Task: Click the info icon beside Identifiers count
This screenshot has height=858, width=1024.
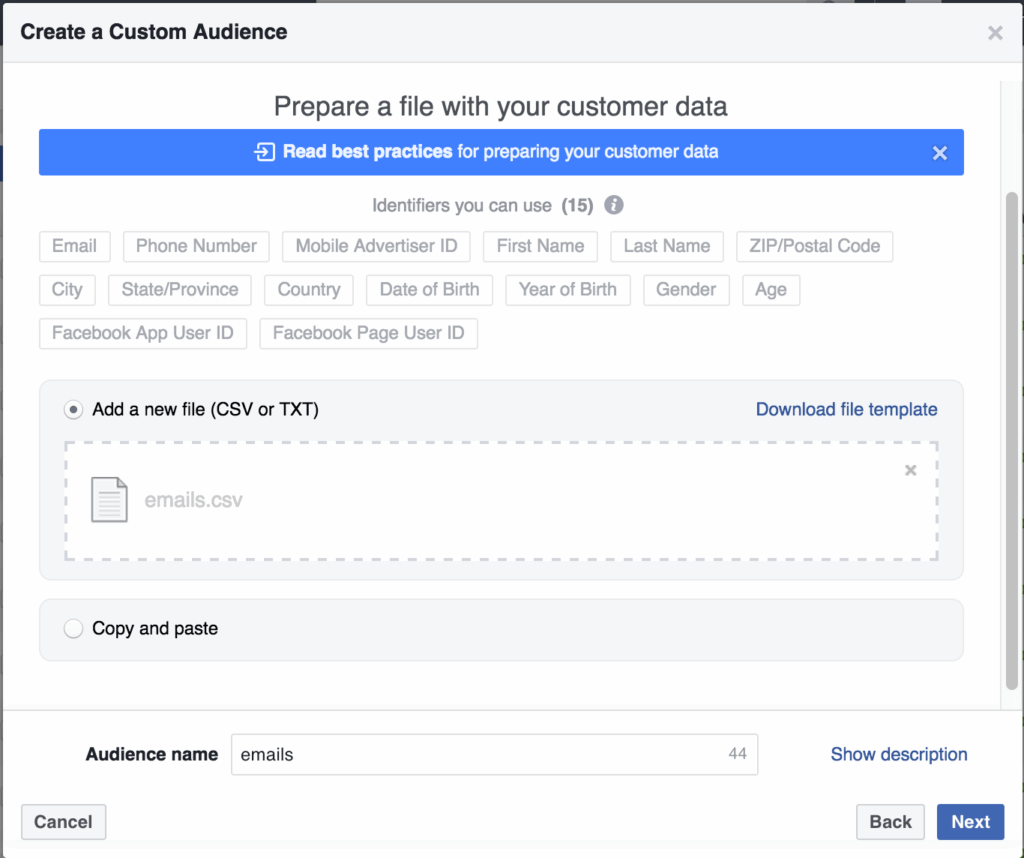Action: click(x=614, y=205)
